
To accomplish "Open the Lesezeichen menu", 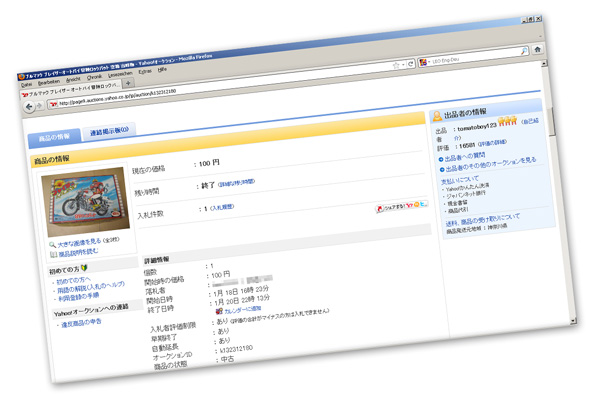I will pyautogui.click(x=120, y=74).
